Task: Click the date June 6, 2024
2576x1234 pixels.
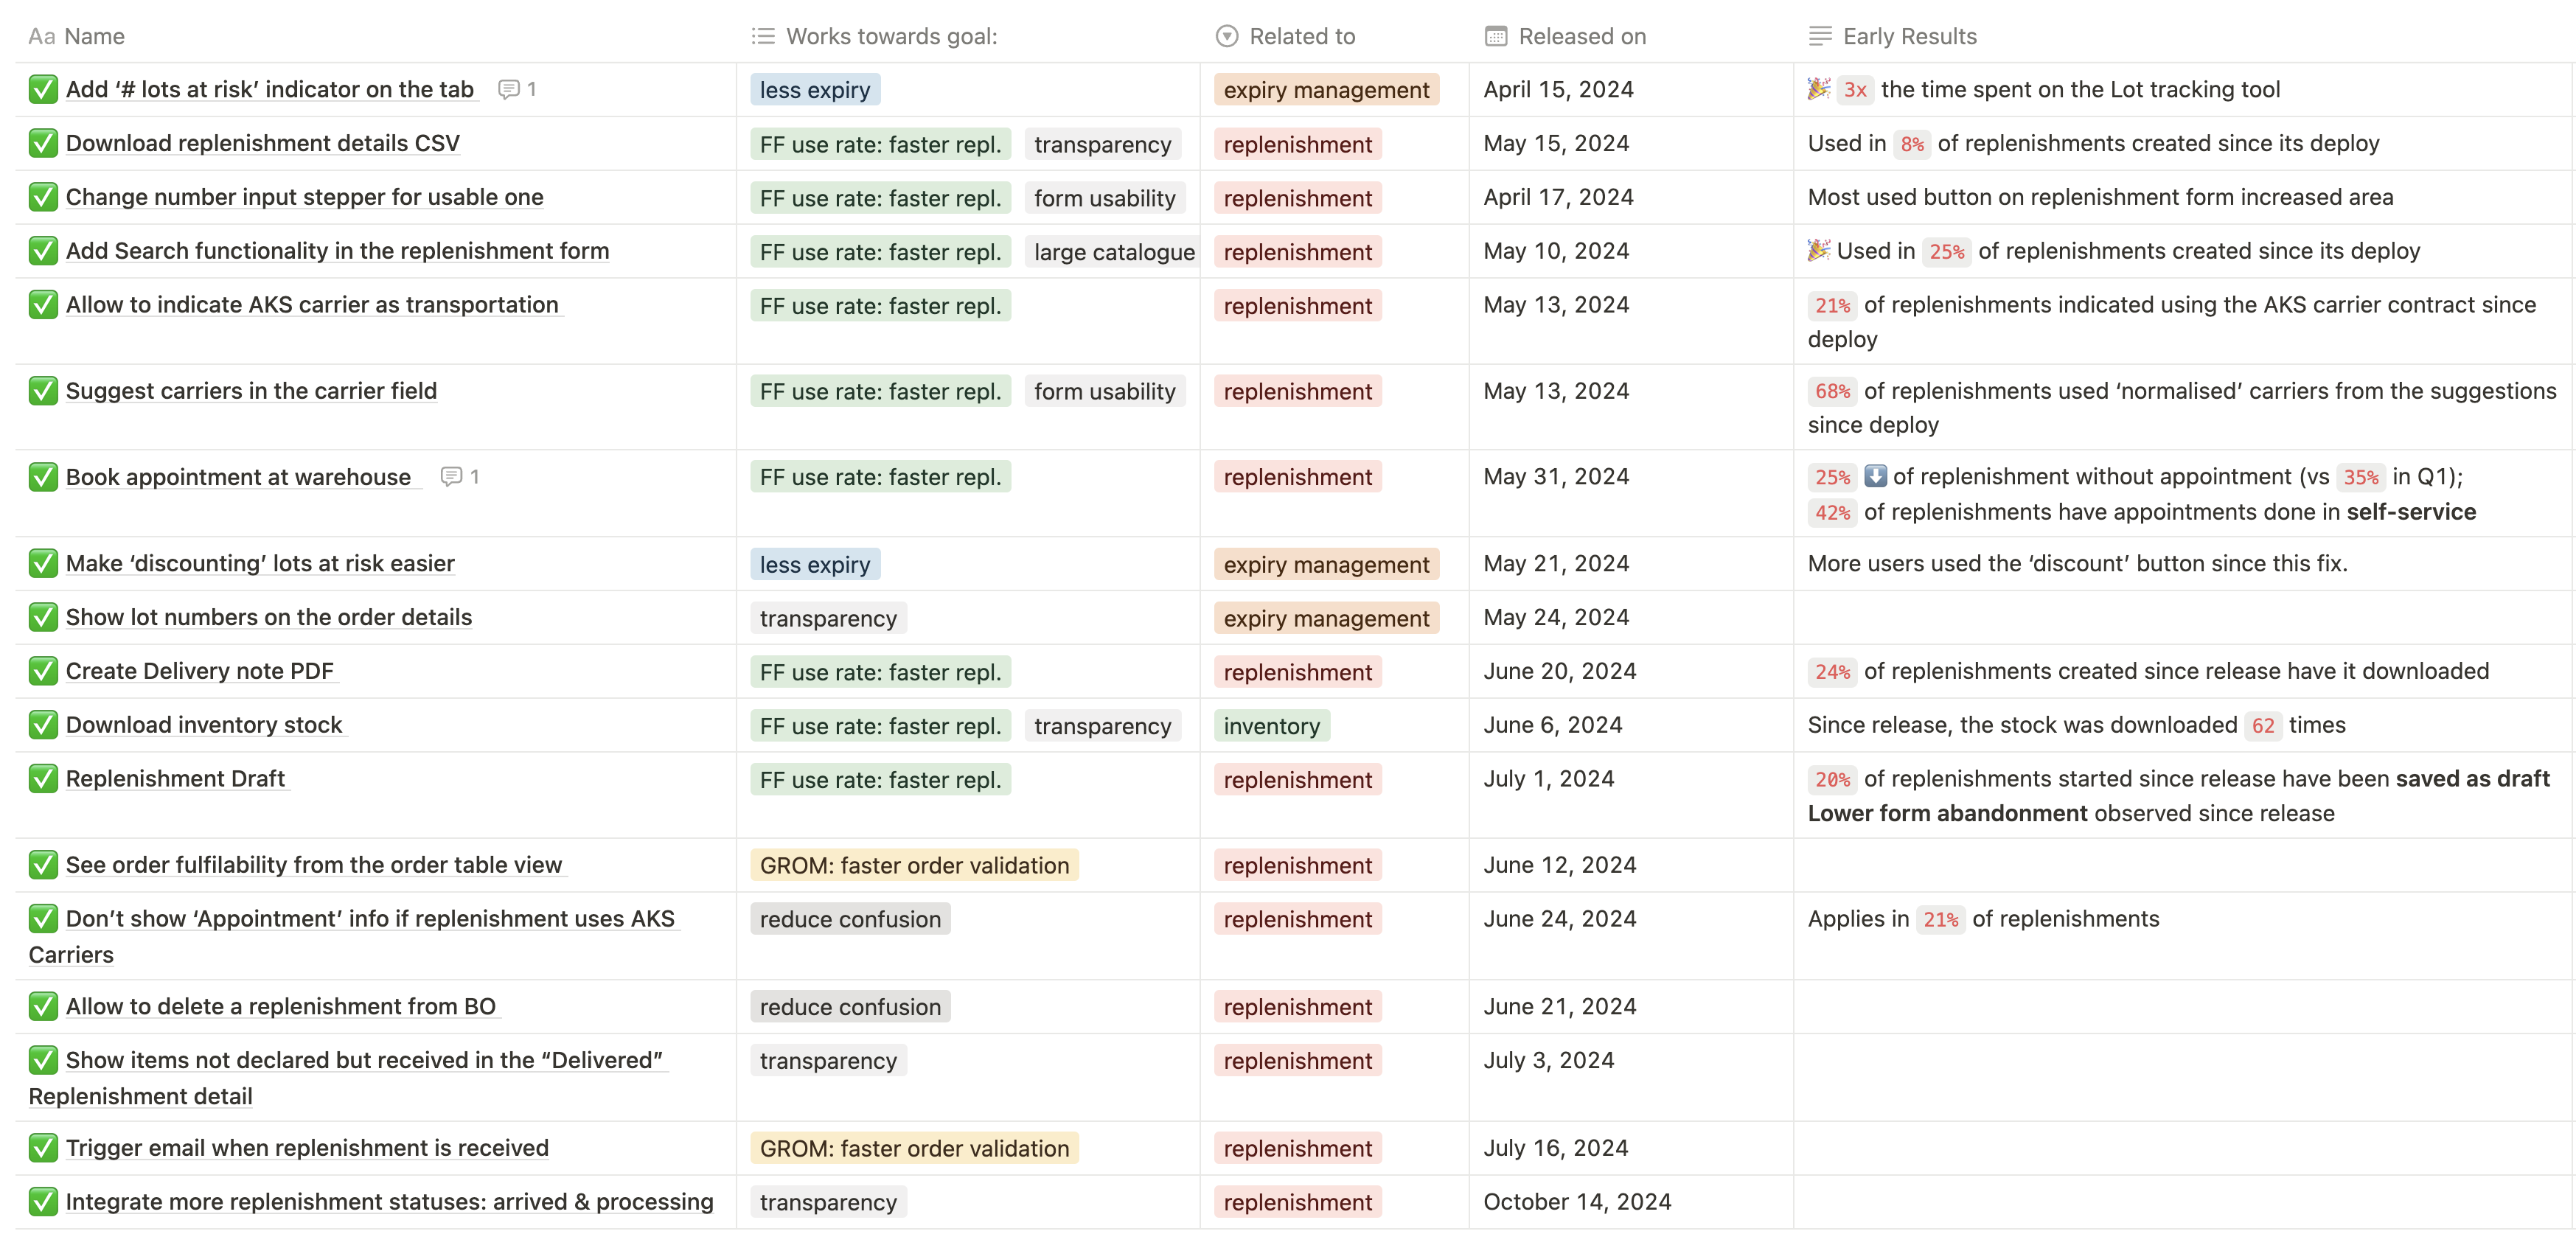Action: [x=1553, y=725]
